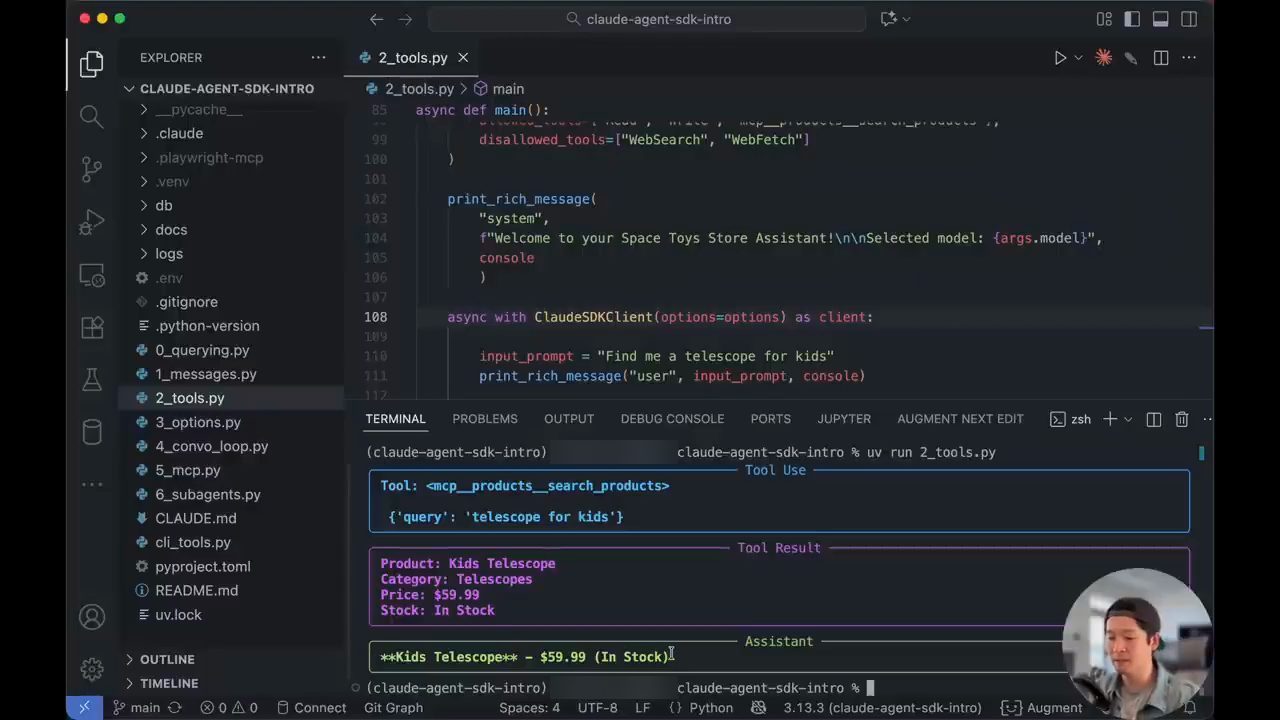
Task: Kill the terminal with the trash icon
Action: click(1182, 419)
